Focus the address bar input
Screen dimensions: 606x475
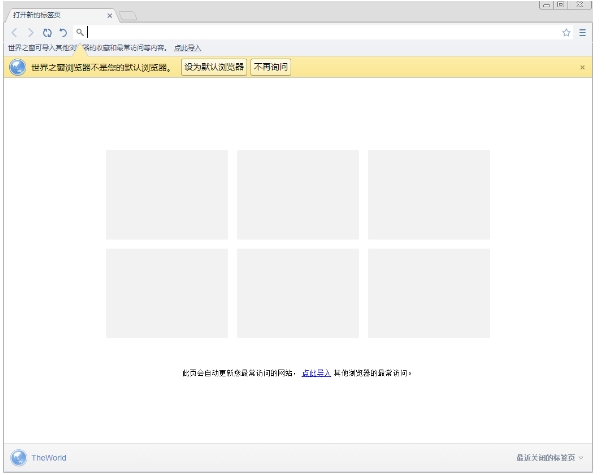(323, 32)
